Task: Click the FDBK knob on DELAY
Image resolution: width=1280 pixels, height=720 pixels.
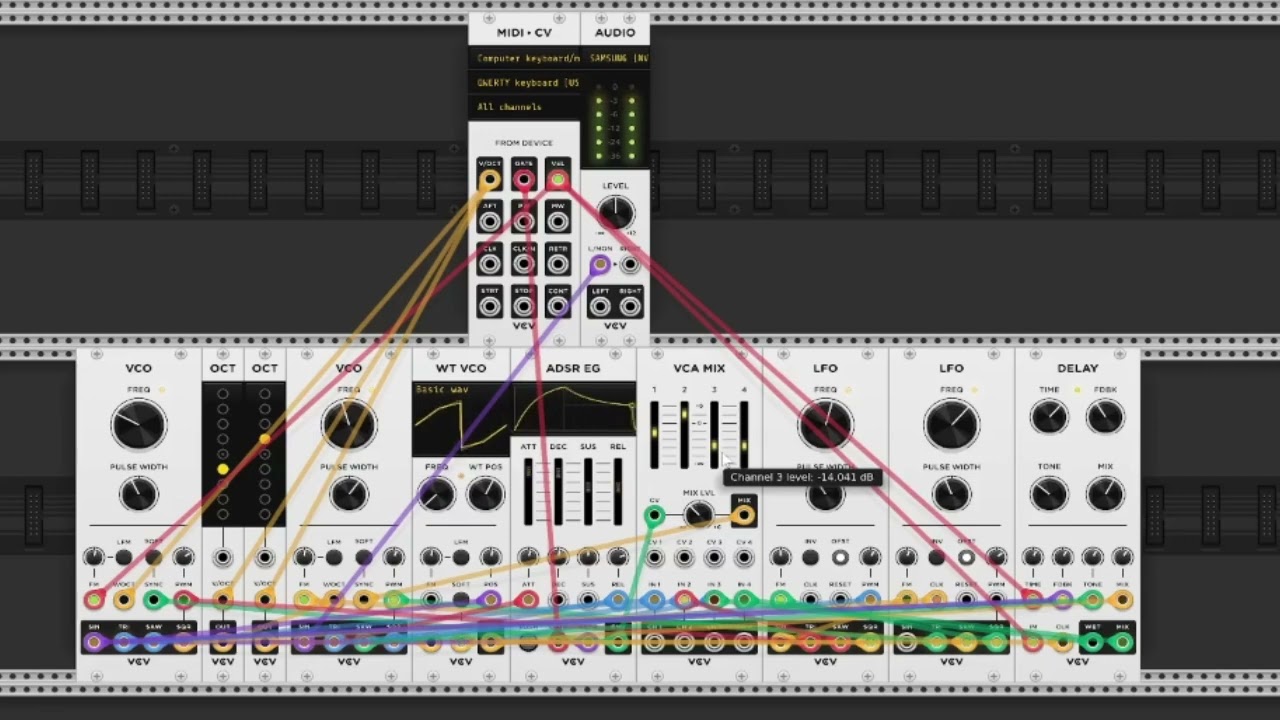Action: pyautogui.click(x=1105, y=416)
